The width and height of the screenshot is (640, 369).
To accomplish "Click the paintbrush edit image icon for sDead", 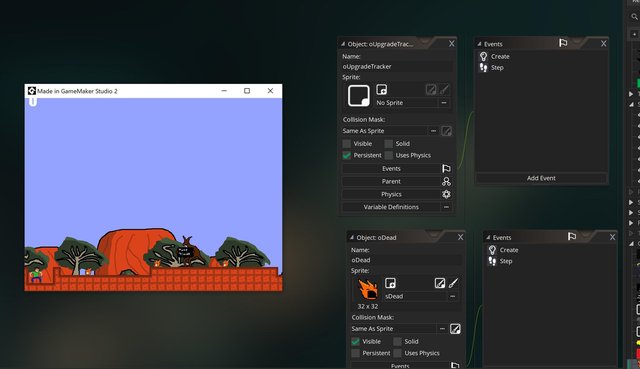I will [453, 283].
